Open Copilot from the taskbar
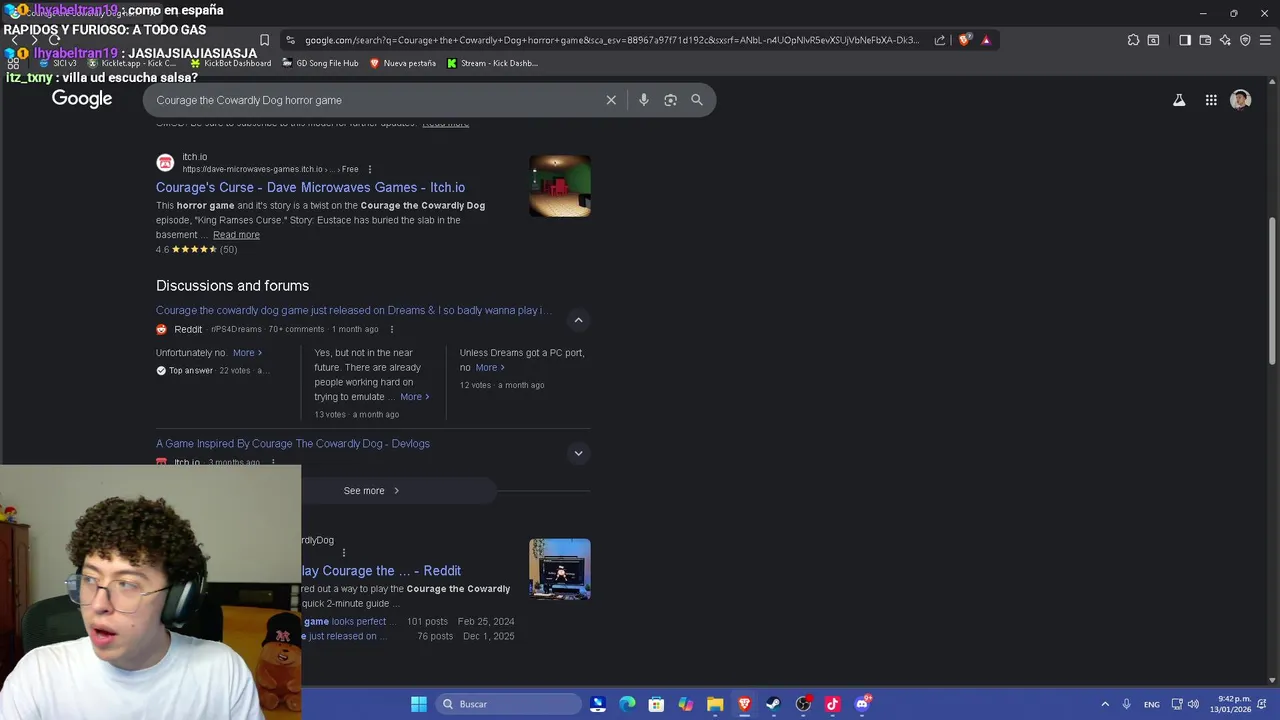The width and height of the screenshot is (1280, 720). 685,704
